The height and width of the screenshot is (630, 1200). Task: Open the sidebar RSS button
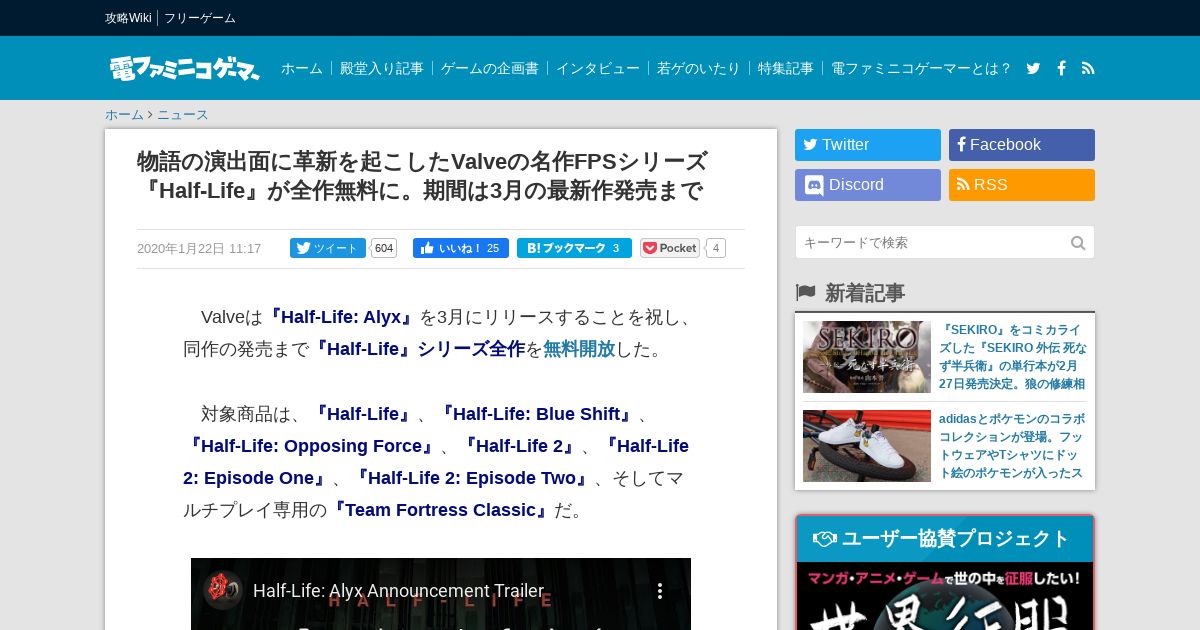tap(1022, 185)
